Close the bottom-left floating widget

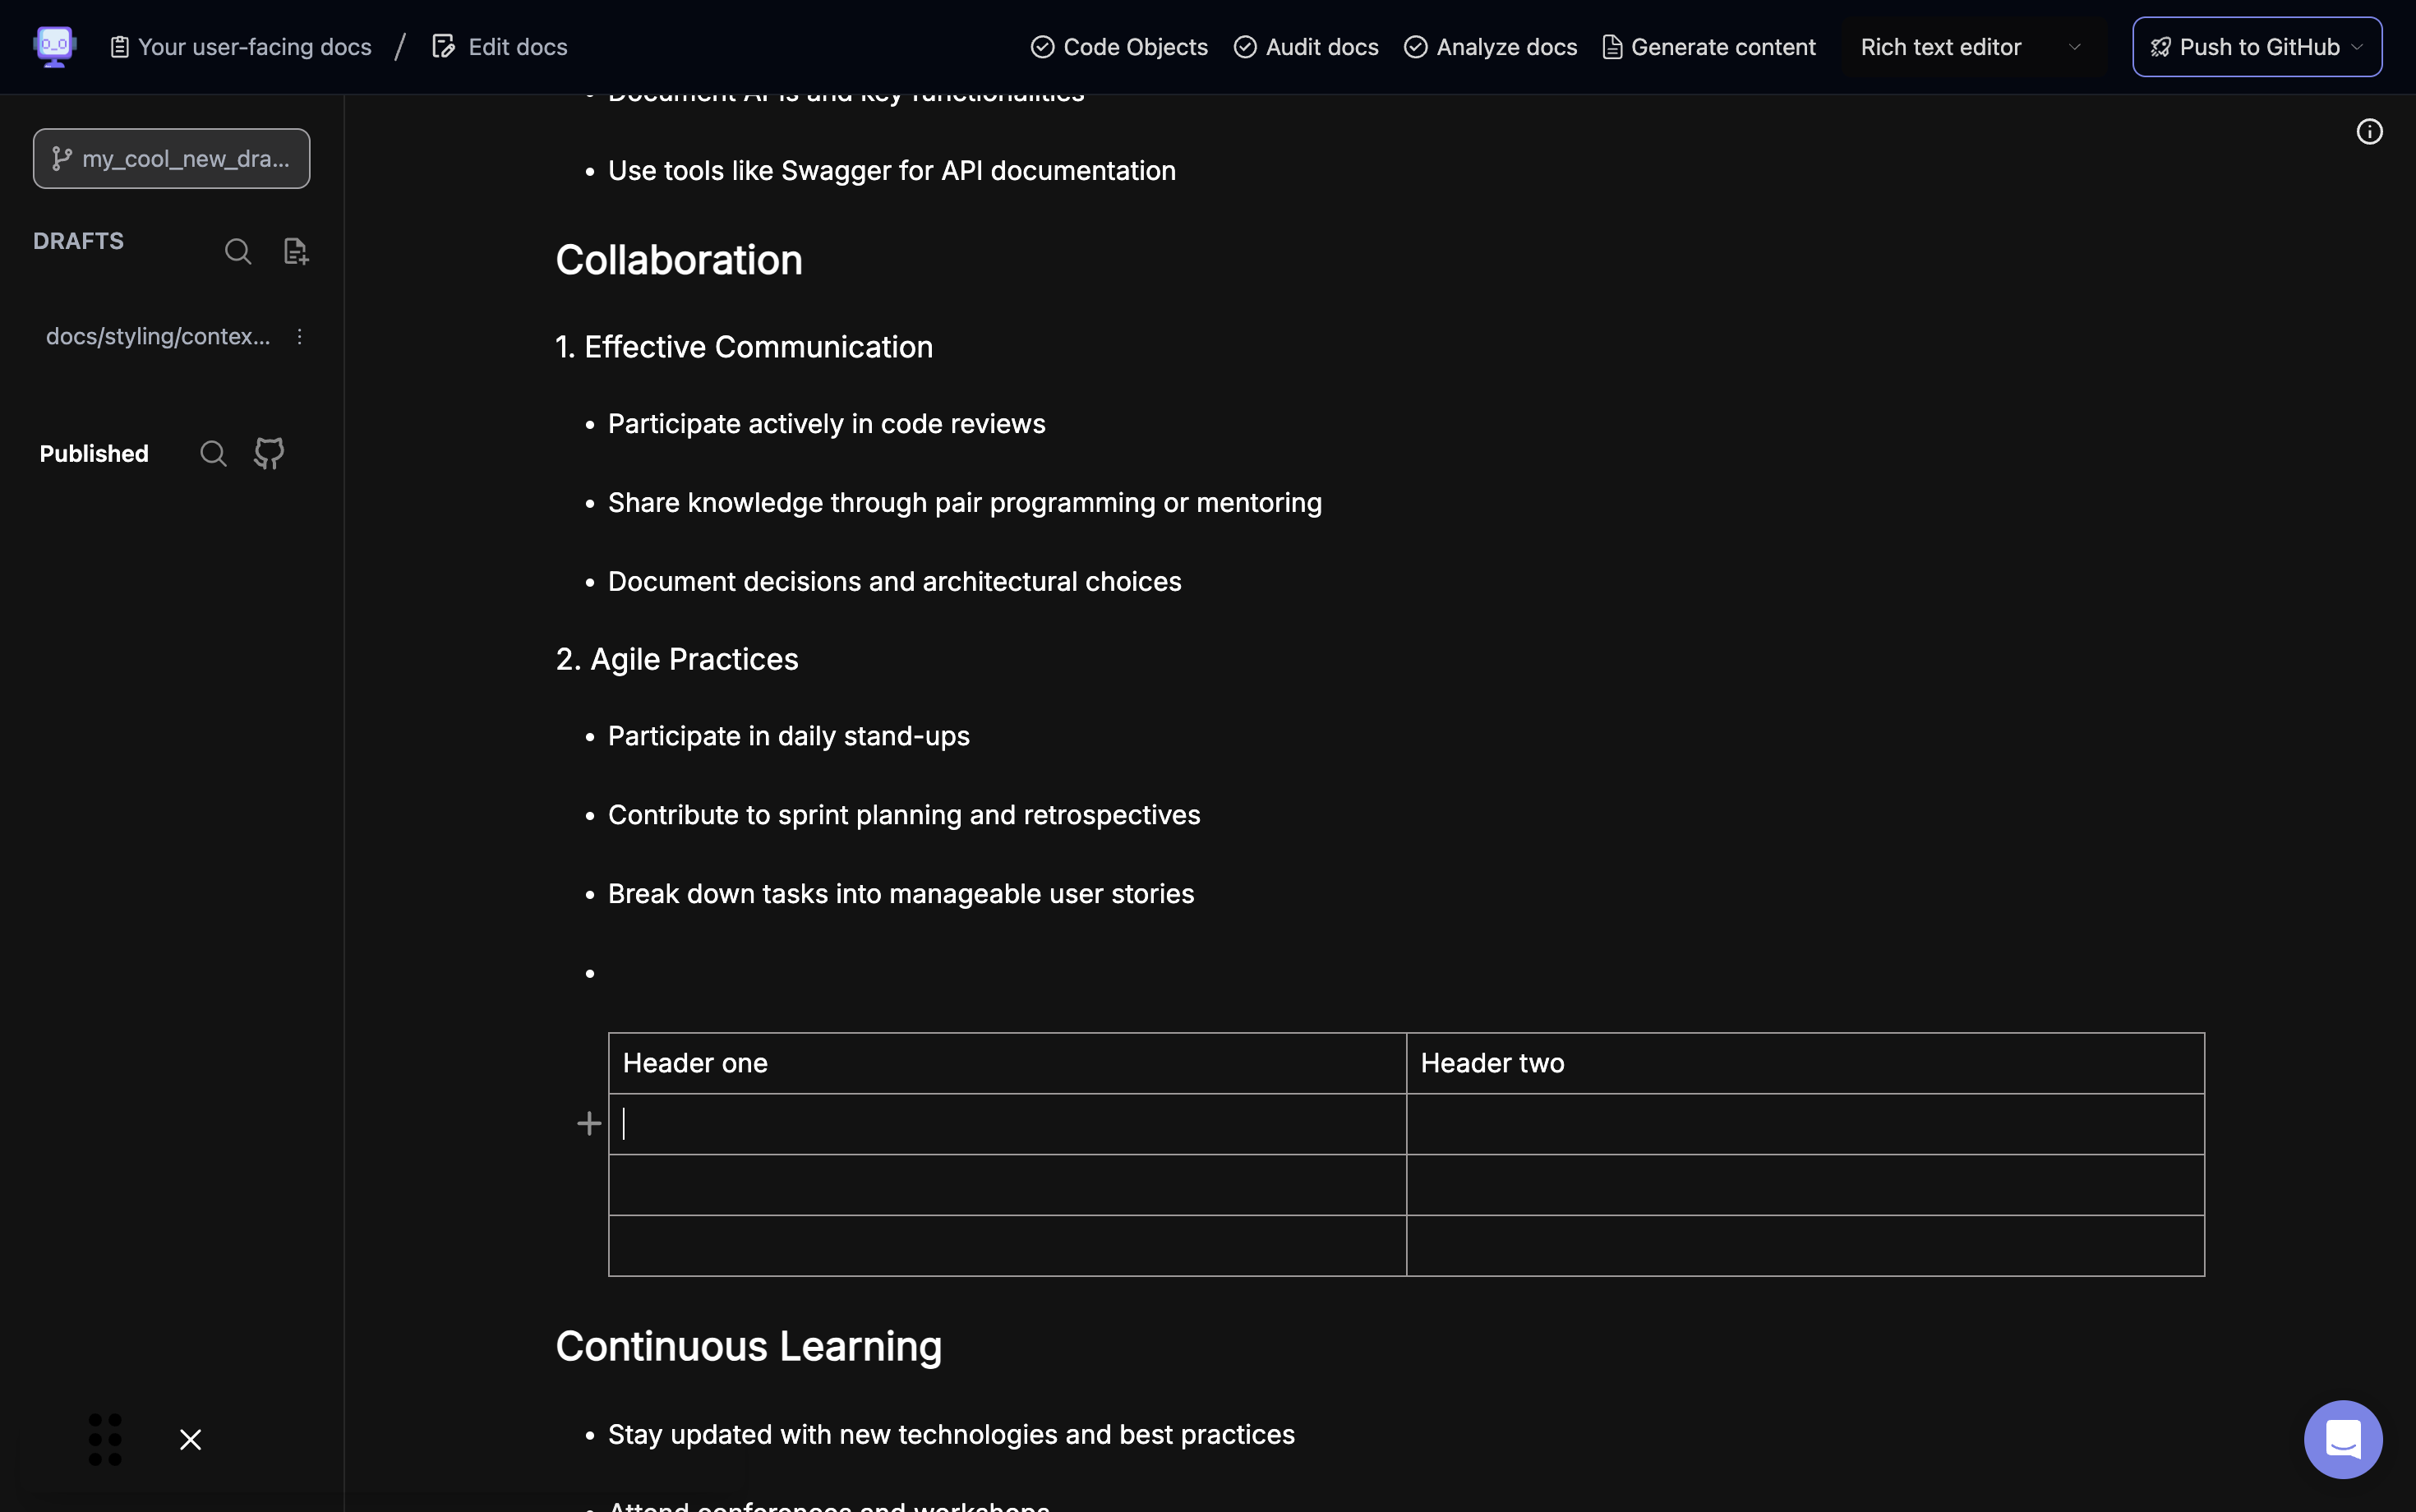click(190, 1439)
